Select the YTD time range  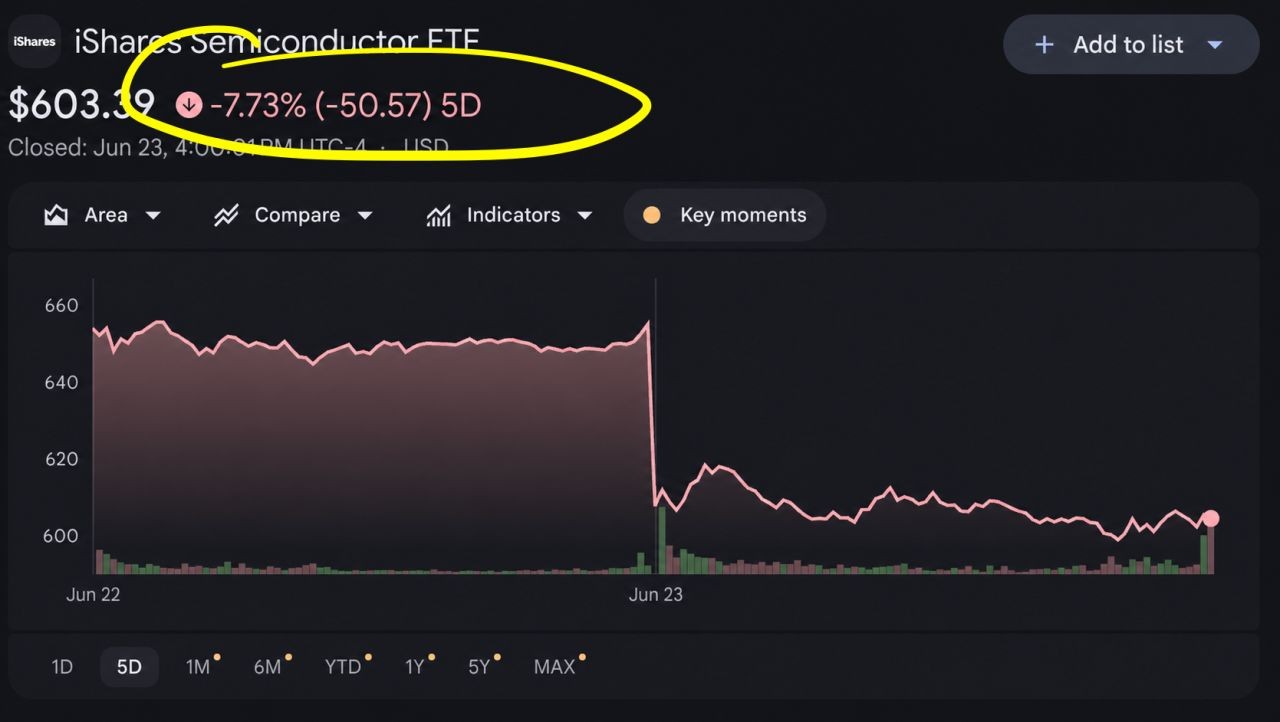(x=343, y=667)
